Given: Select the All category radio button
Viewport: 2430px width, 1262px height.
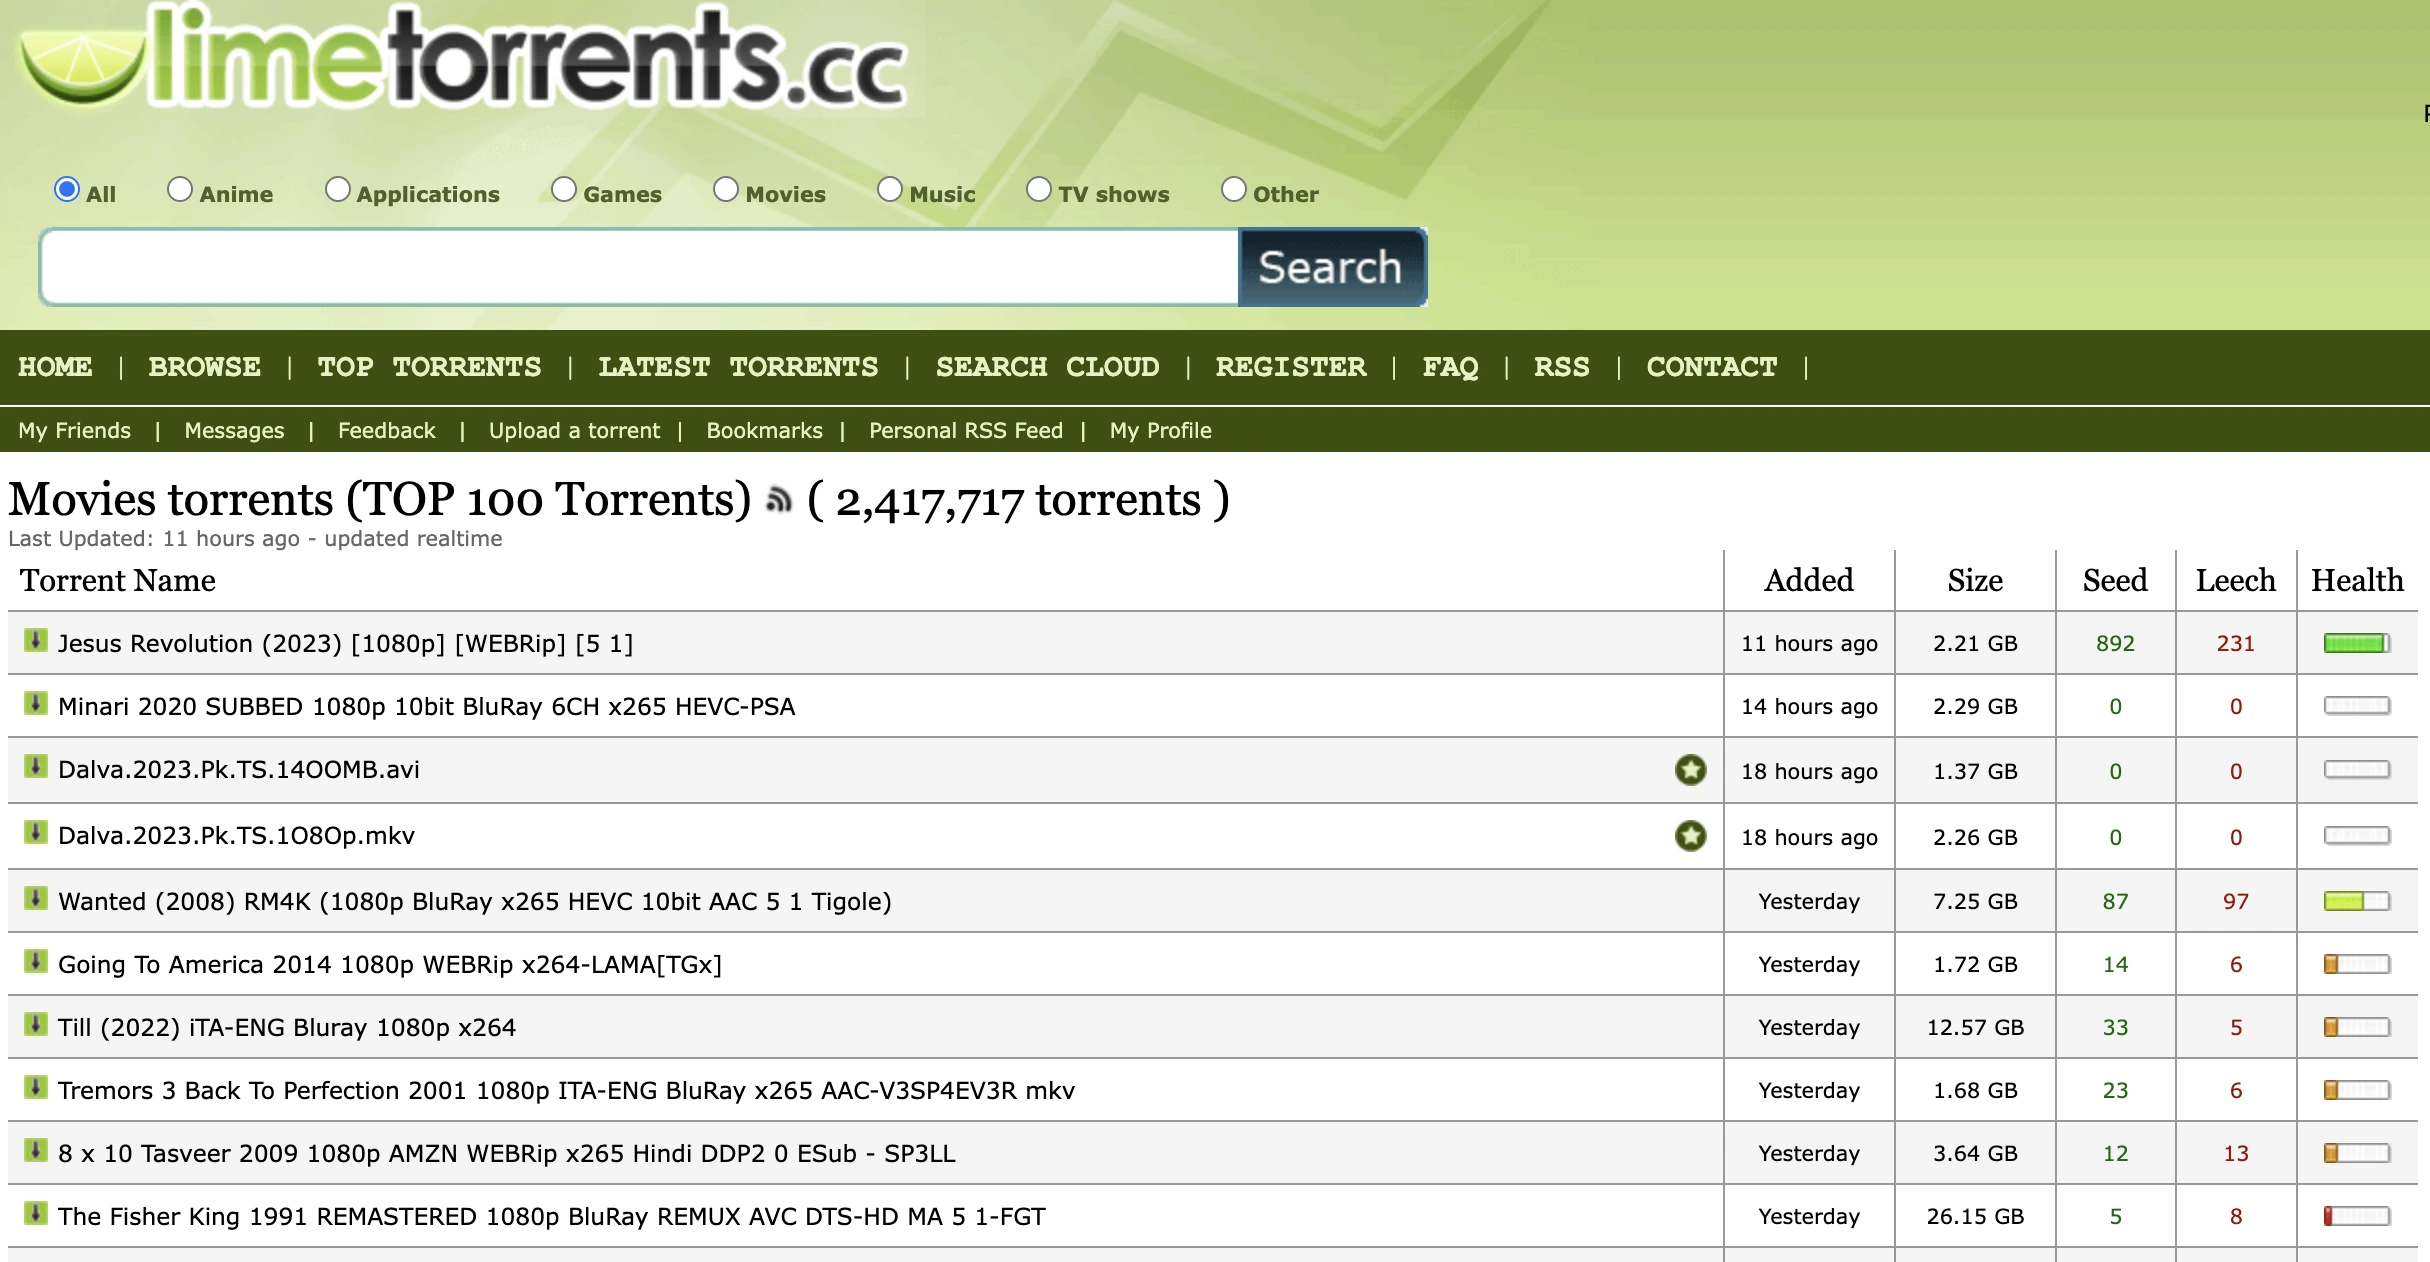Looking at the screenshot, I should (67, 189).
